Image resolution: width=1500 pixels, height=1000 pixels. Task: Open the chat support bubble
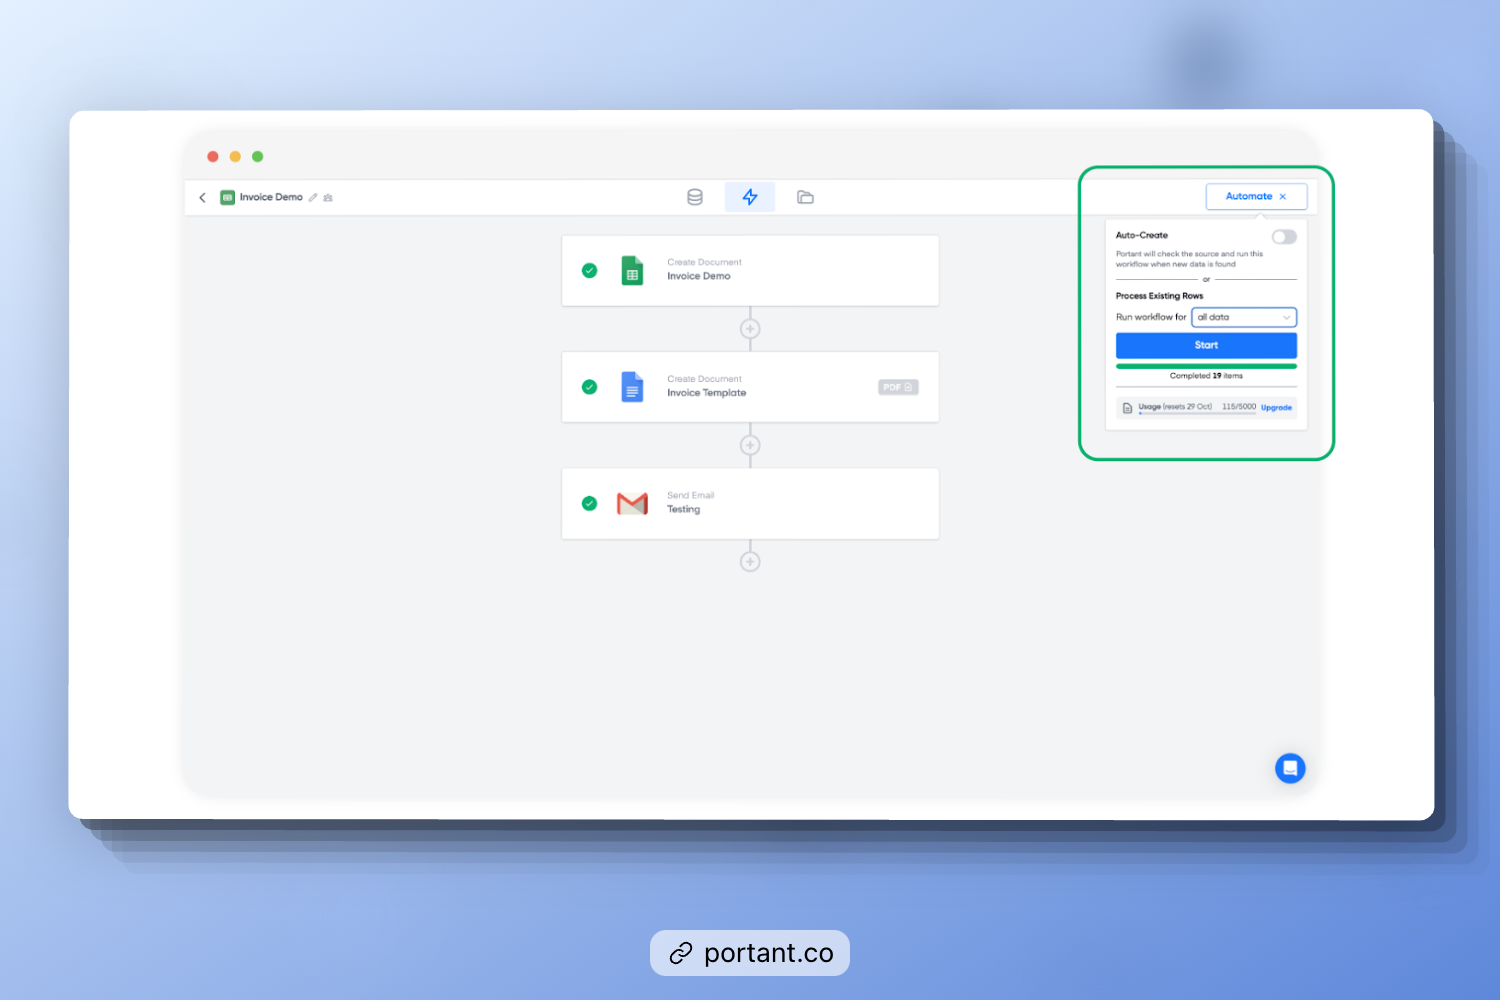(x=1290, y=768)
